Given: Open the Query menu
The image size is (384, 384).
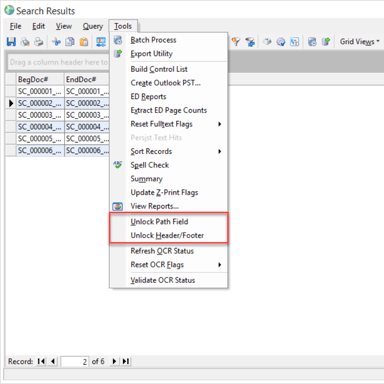Looking at the screenshot, I should pos(93,26).
